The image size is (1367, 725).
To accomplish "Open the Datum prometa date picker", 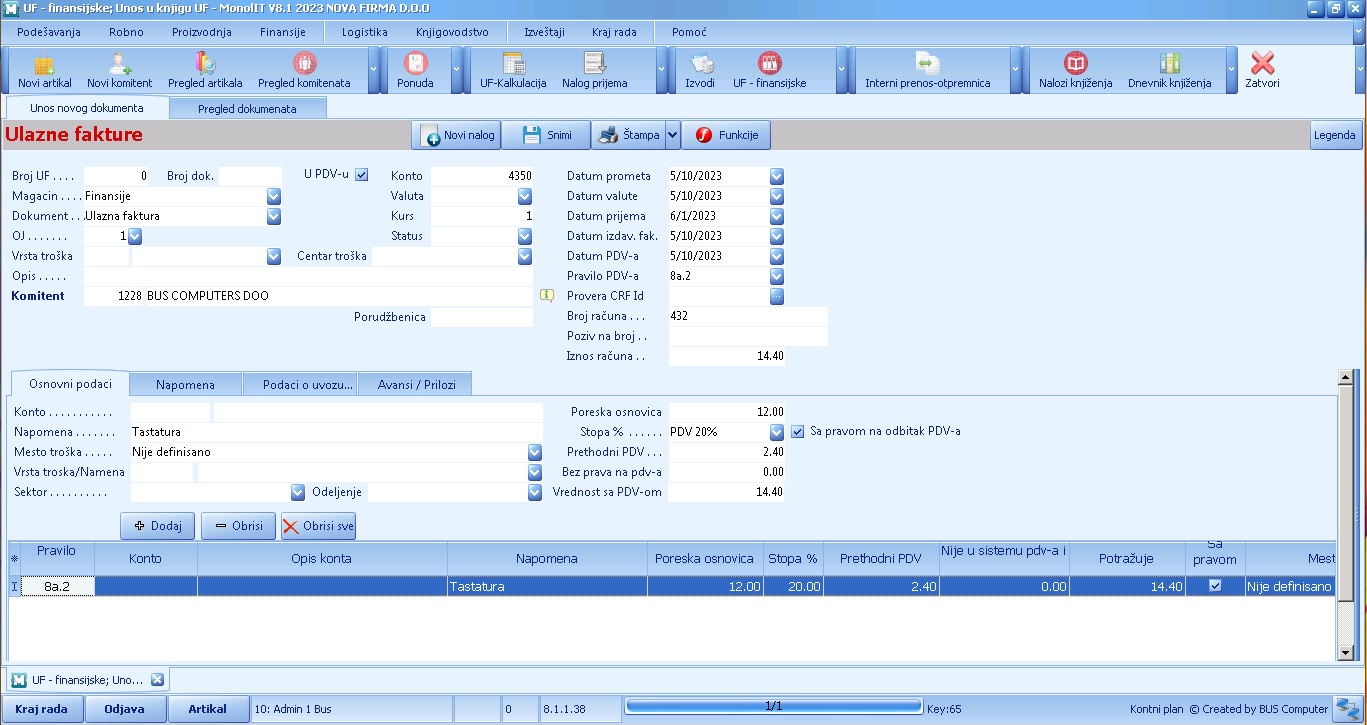I will pos(777,176).
